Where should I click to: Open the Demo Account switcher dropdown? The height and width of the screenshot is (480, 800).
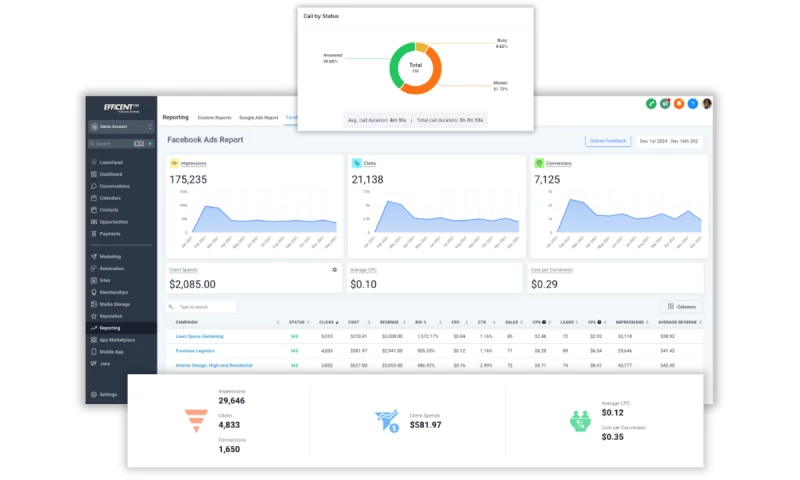[x=121, y=126]
